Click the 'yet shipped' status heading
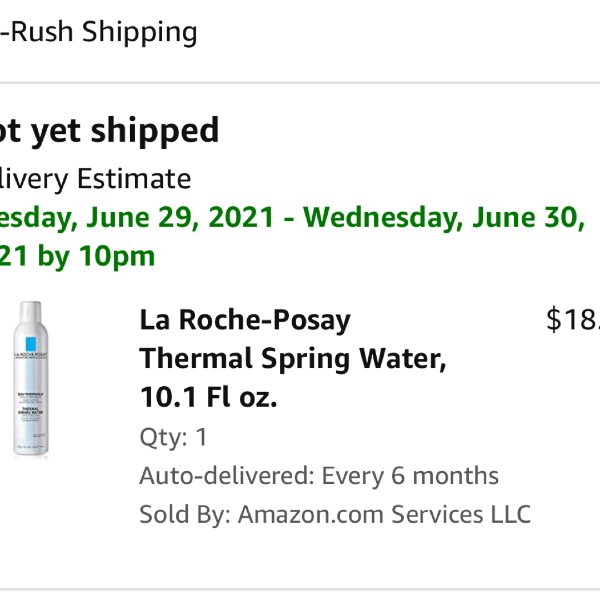The image size is (600, 600). [125, 132]
